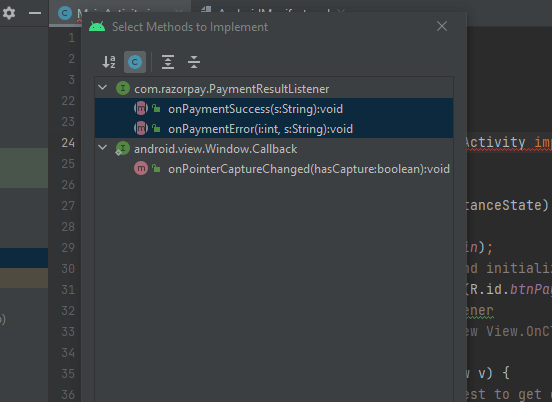Select the com.razorpay.PaymentResultListener interface row
Viewport: 552px width, 402px height.
click(274, 88)
